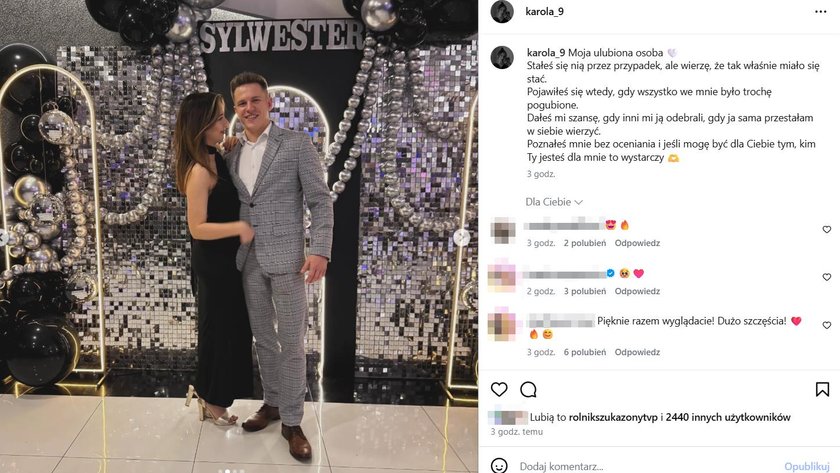Open karola_9 profile picture in the header

pyautogui.click(x=502, y=11)
